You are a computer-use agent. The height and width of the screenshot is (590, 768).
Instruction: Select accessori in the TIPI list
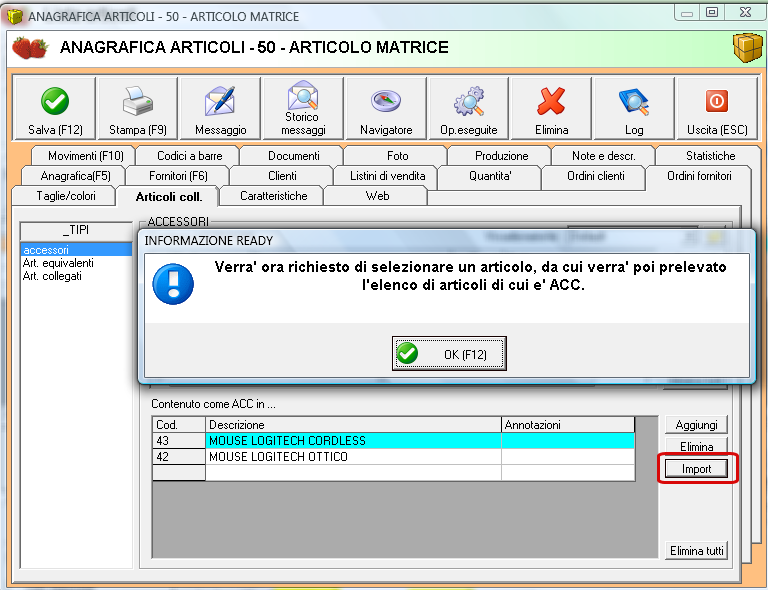coord(76,250)
